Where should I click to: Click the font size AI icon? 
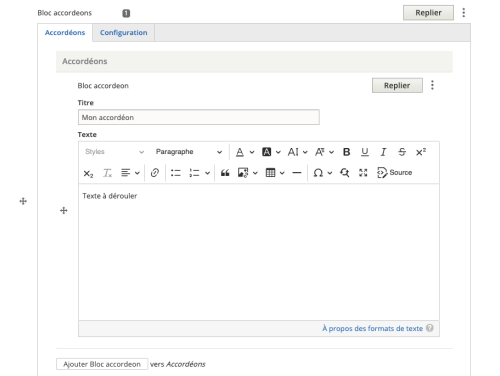click(x=293, y=152)
